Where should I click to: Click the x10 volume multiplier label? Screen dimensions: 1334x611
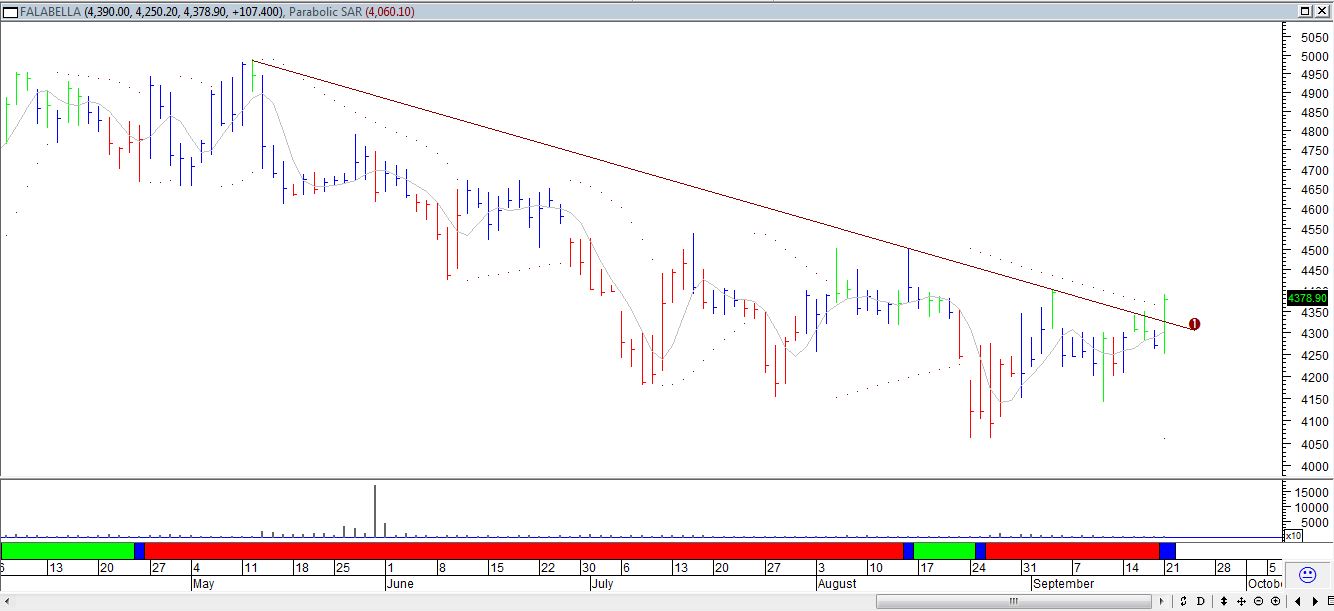tap(1293, 536)
